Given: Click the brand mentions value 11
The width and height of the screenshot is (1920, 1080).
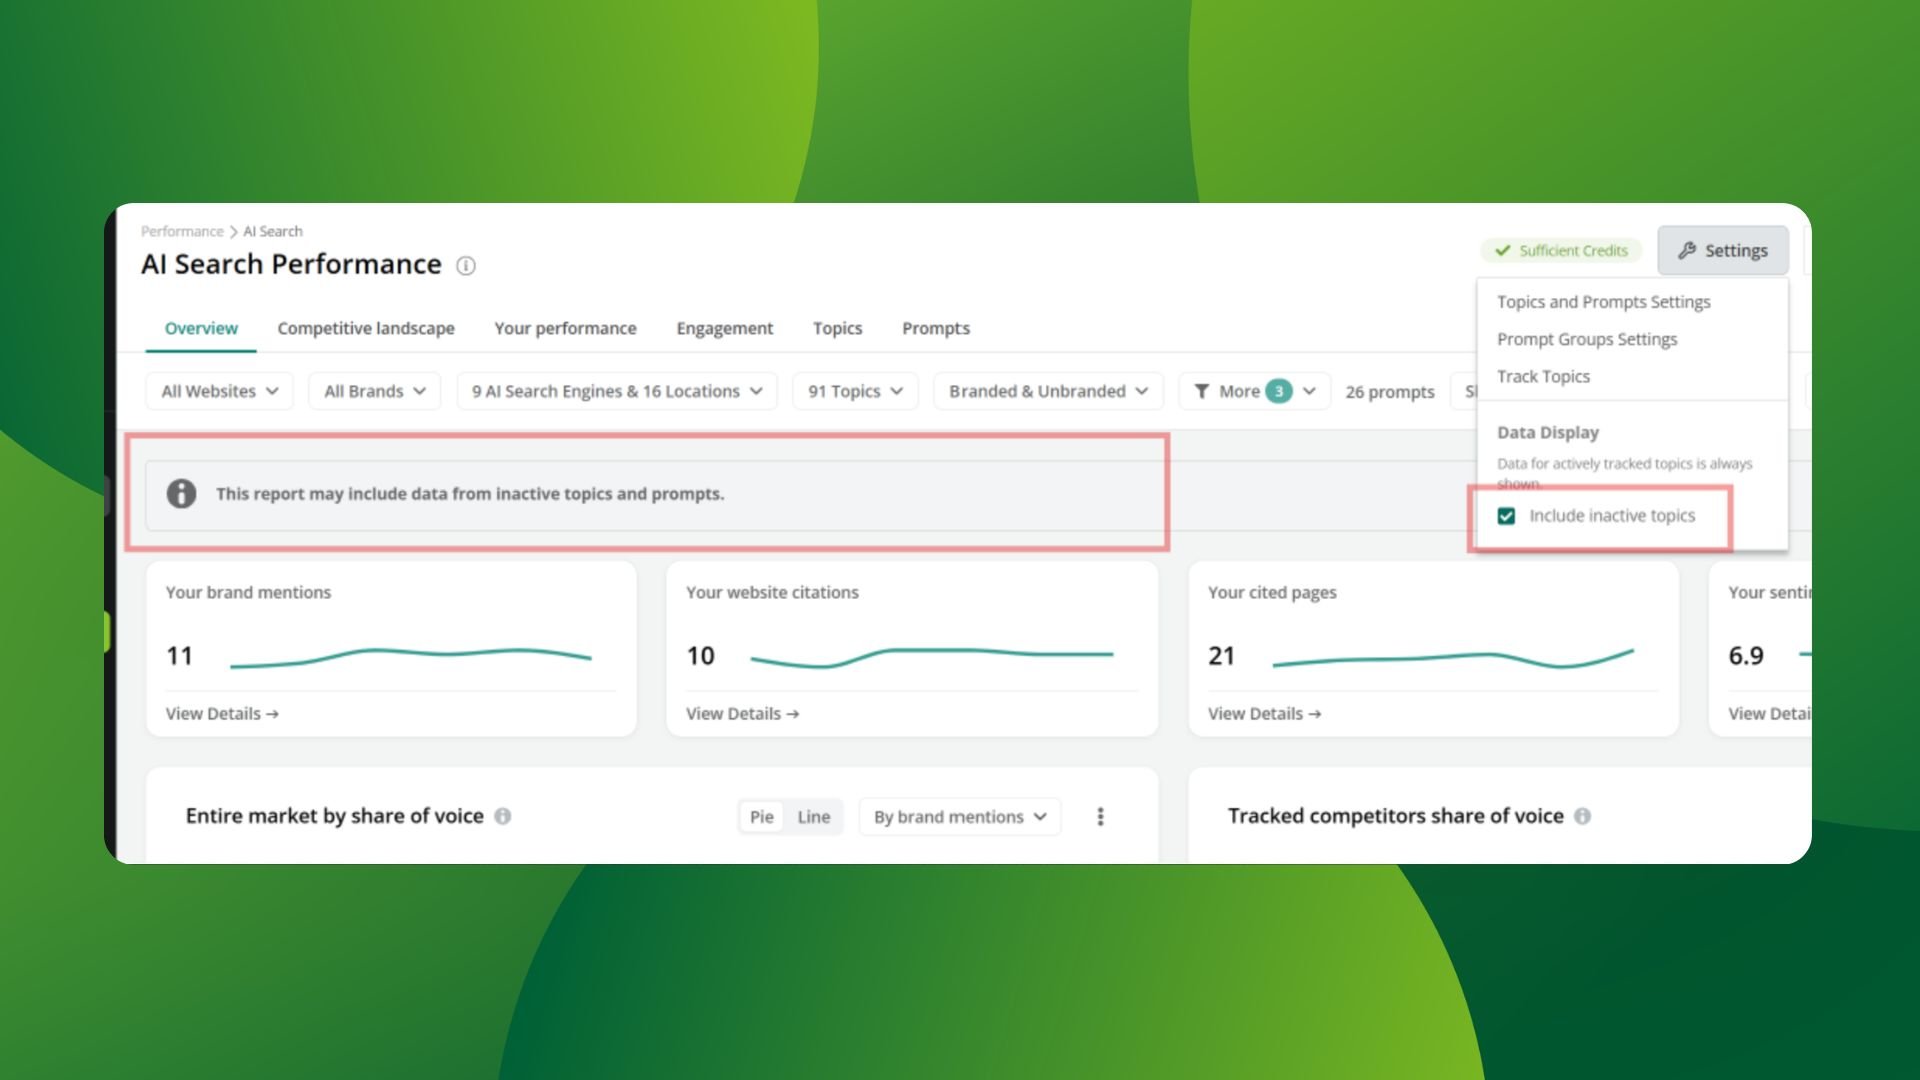Looking at the screenshot, I should pos(179,656).
